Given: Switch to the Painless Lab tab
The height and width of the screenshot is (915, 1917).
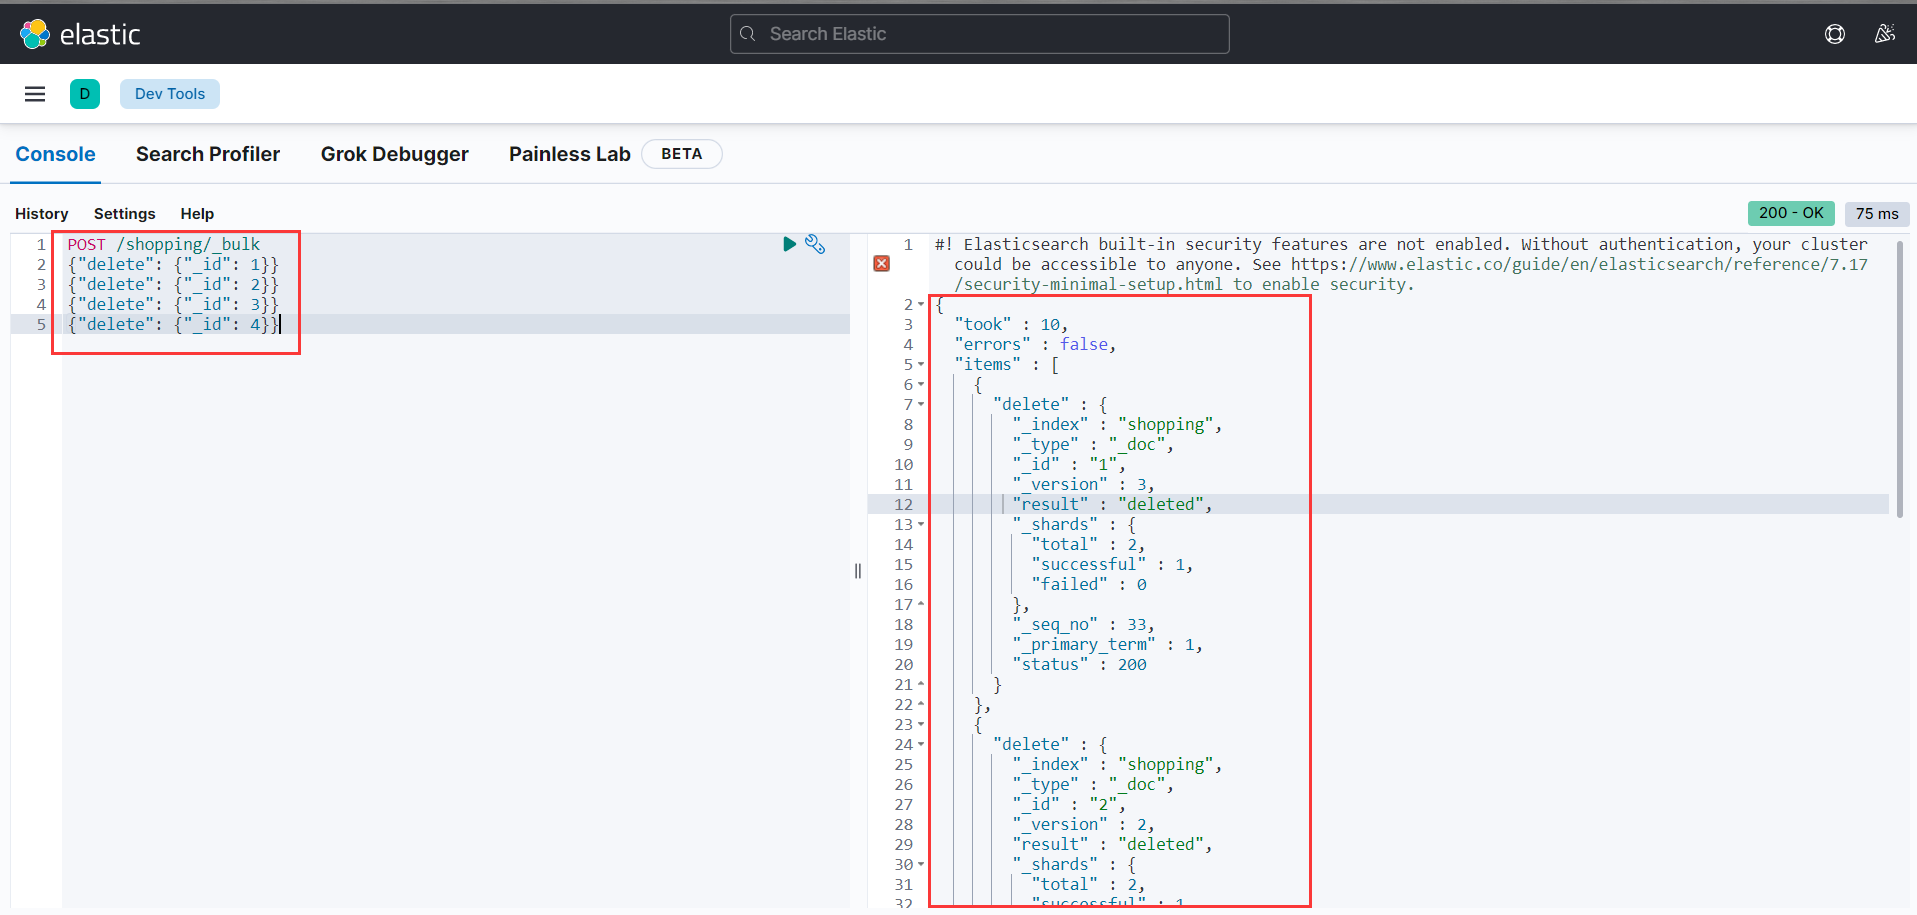Looking at the screenshot, I should coord(570,154).
